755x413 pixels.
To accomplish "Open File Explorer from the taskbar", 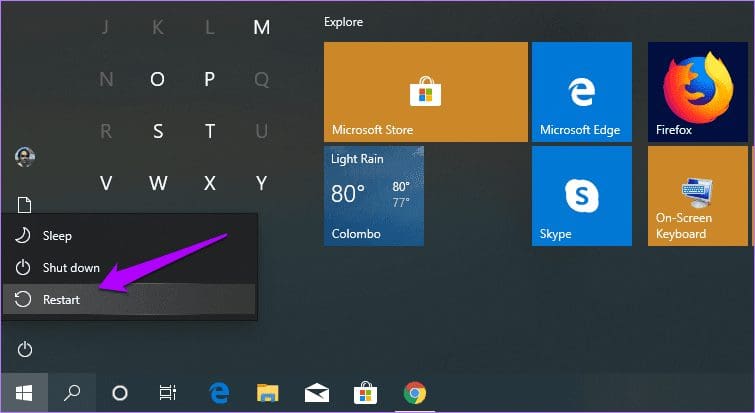I will click(x=268, y=393).
